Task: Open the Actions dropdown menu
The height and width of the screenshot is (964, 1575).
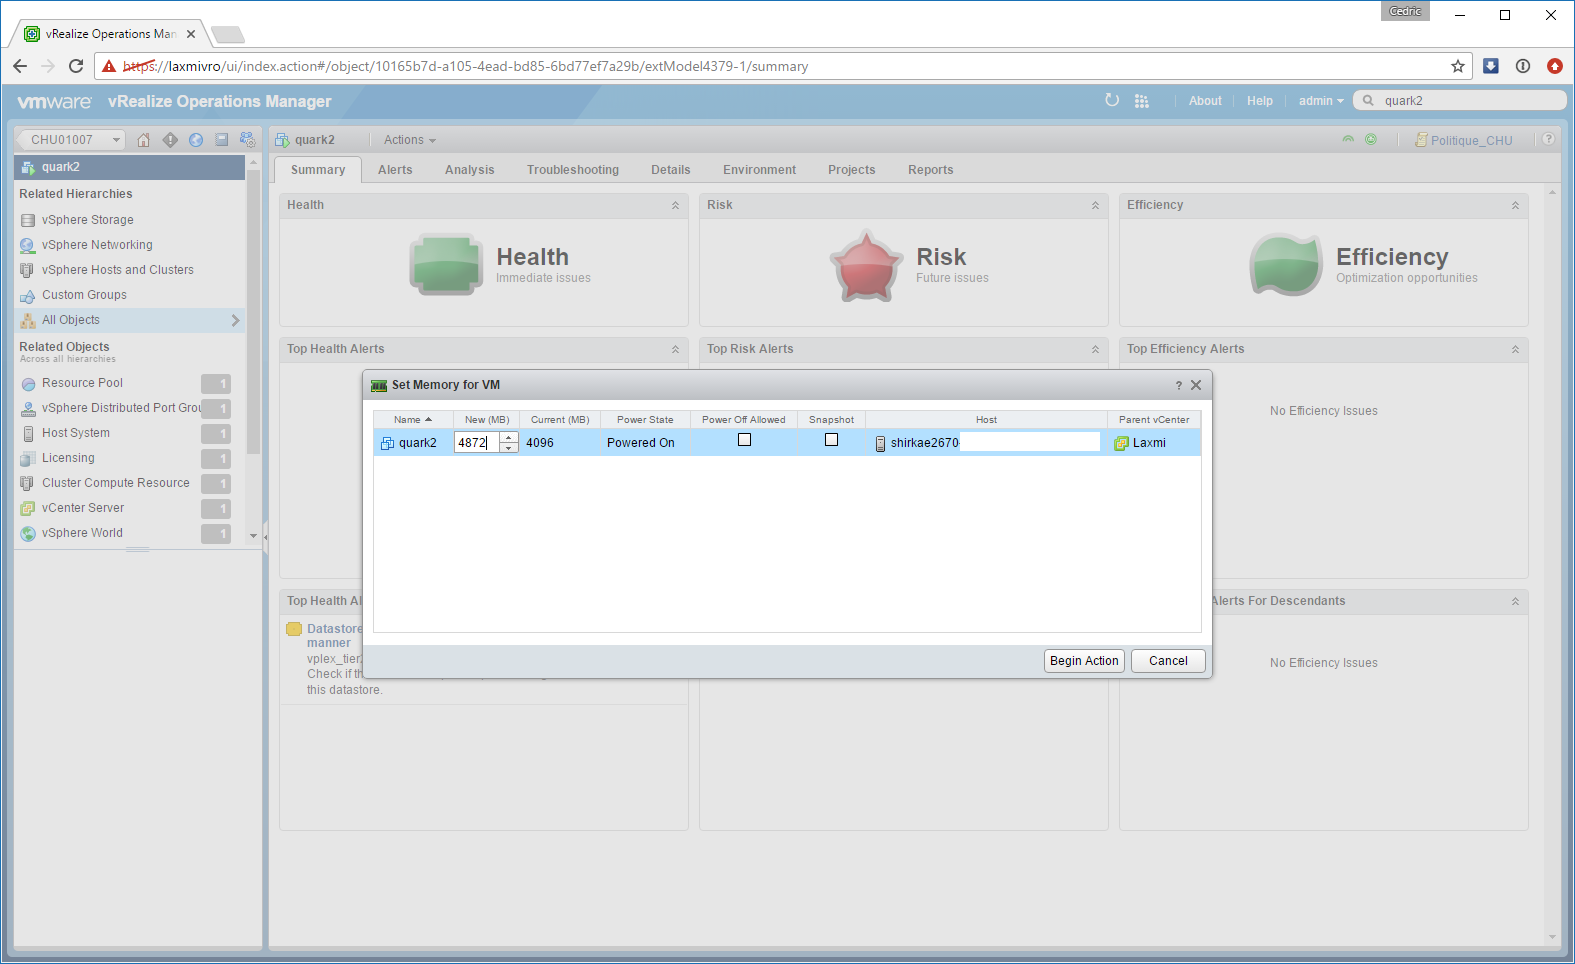Action: tap(410, 140)
